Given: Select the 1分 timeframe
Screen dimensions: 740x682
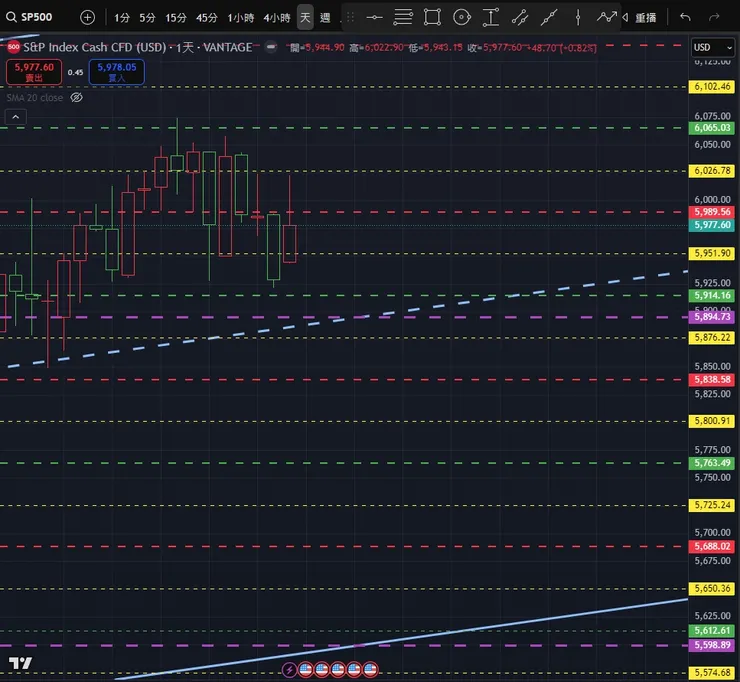Looking at the screenshot, I should coord(122,18).
